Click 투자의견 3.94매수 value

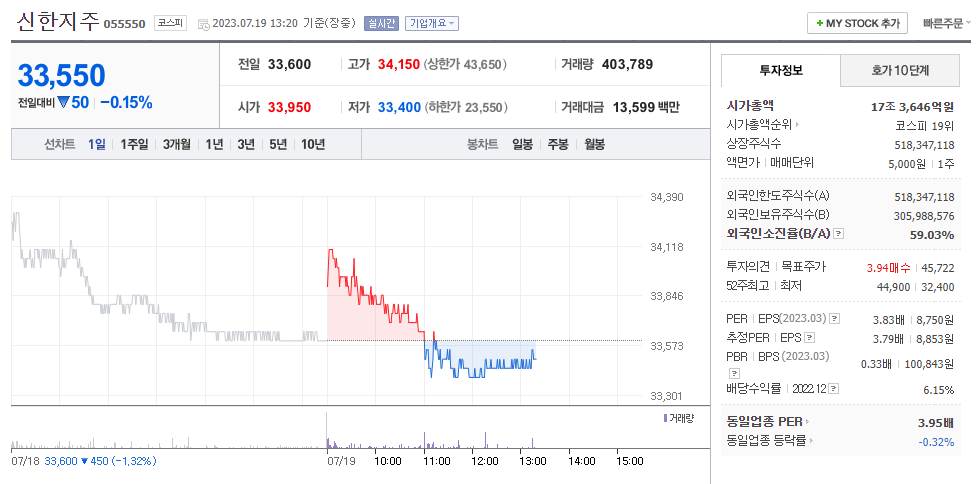click(889, 268)
